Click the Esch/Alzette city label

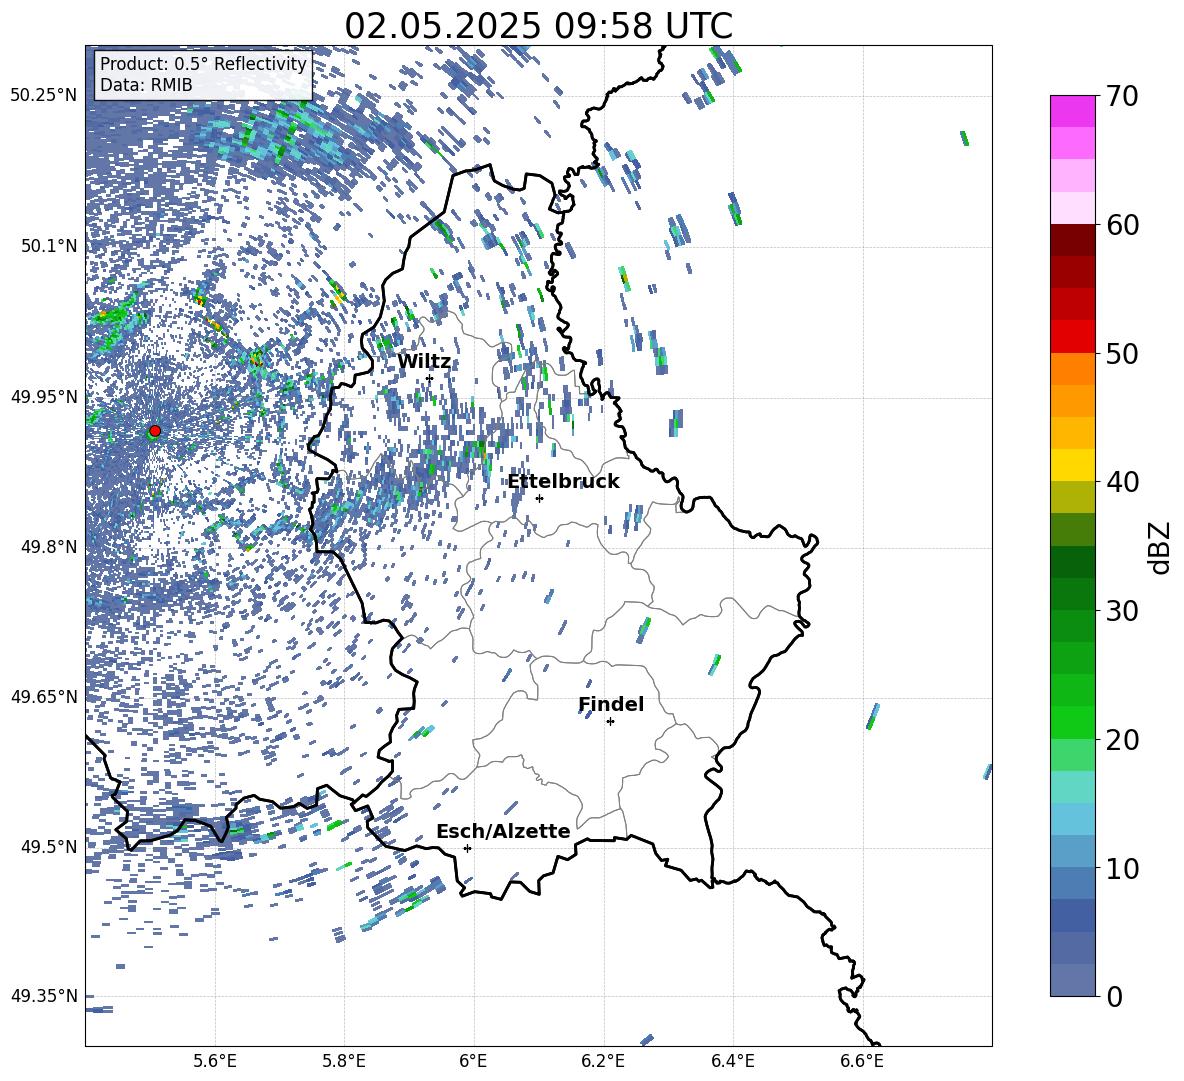503,831
